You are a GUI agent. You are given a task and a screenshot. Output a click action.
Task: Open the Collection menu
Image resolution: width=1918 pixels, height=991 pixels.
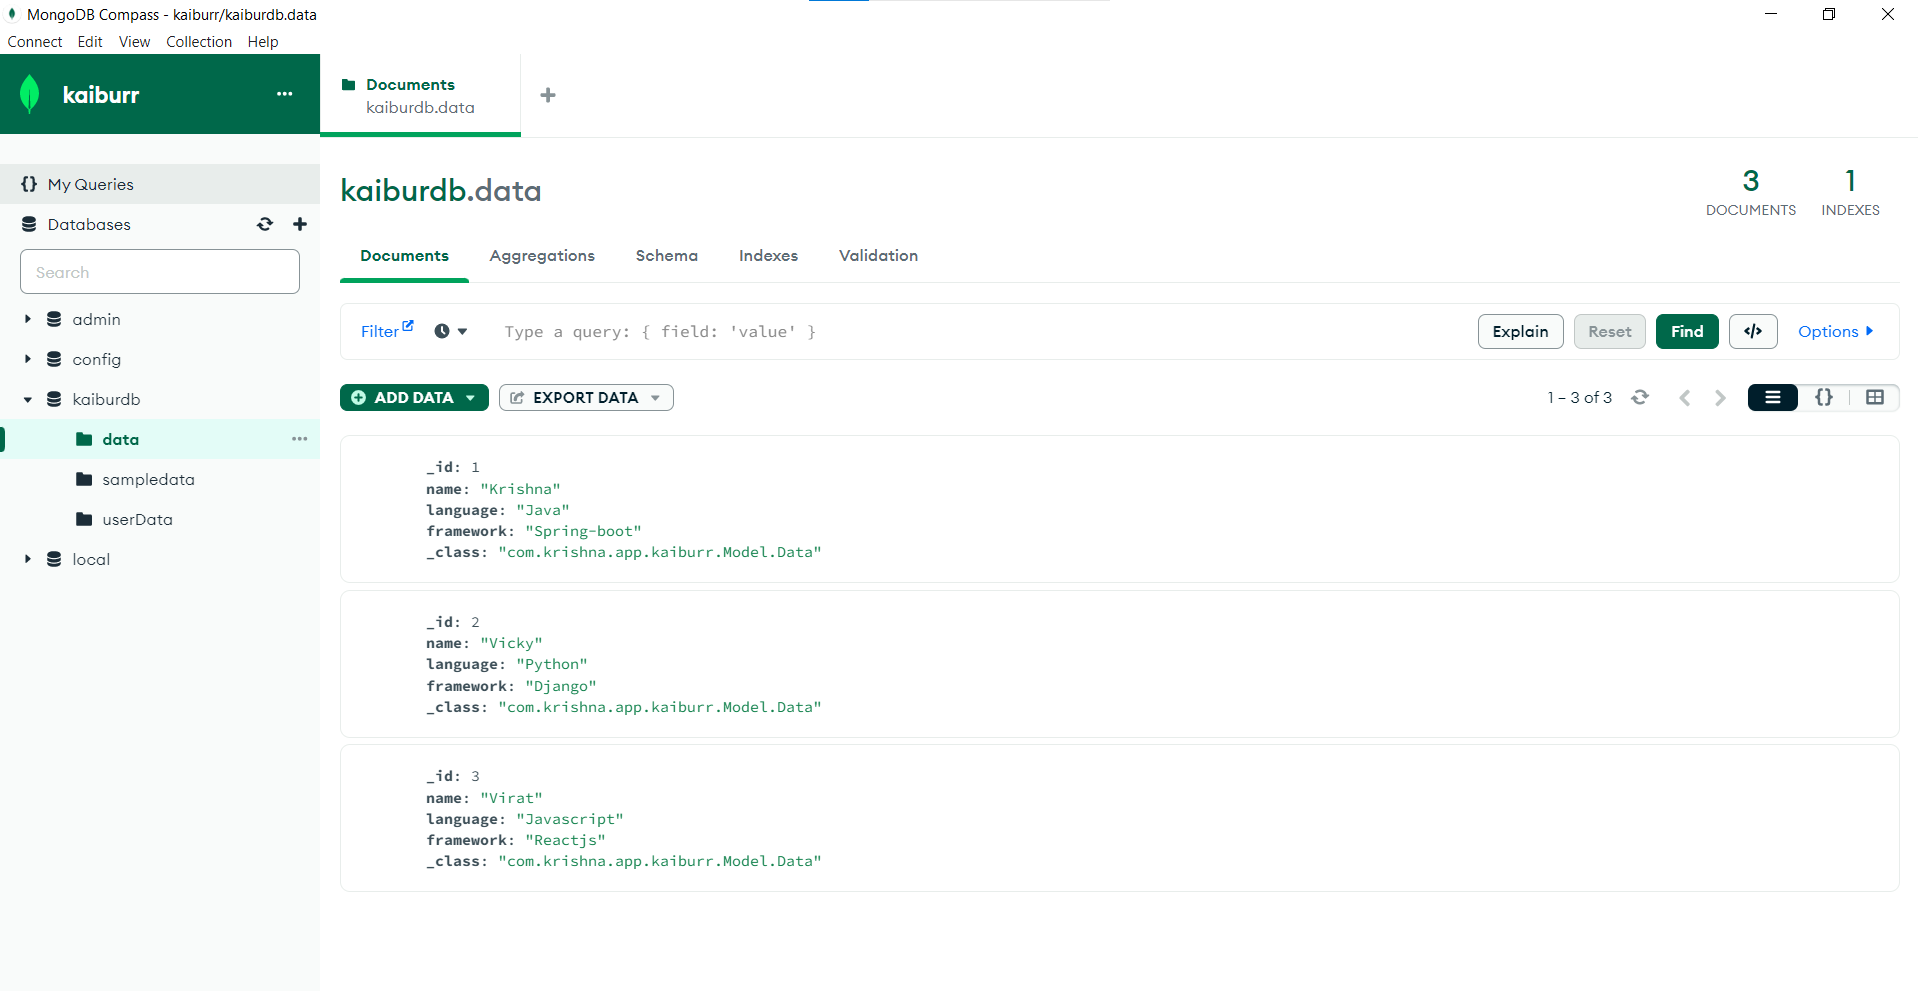(198, 41)
